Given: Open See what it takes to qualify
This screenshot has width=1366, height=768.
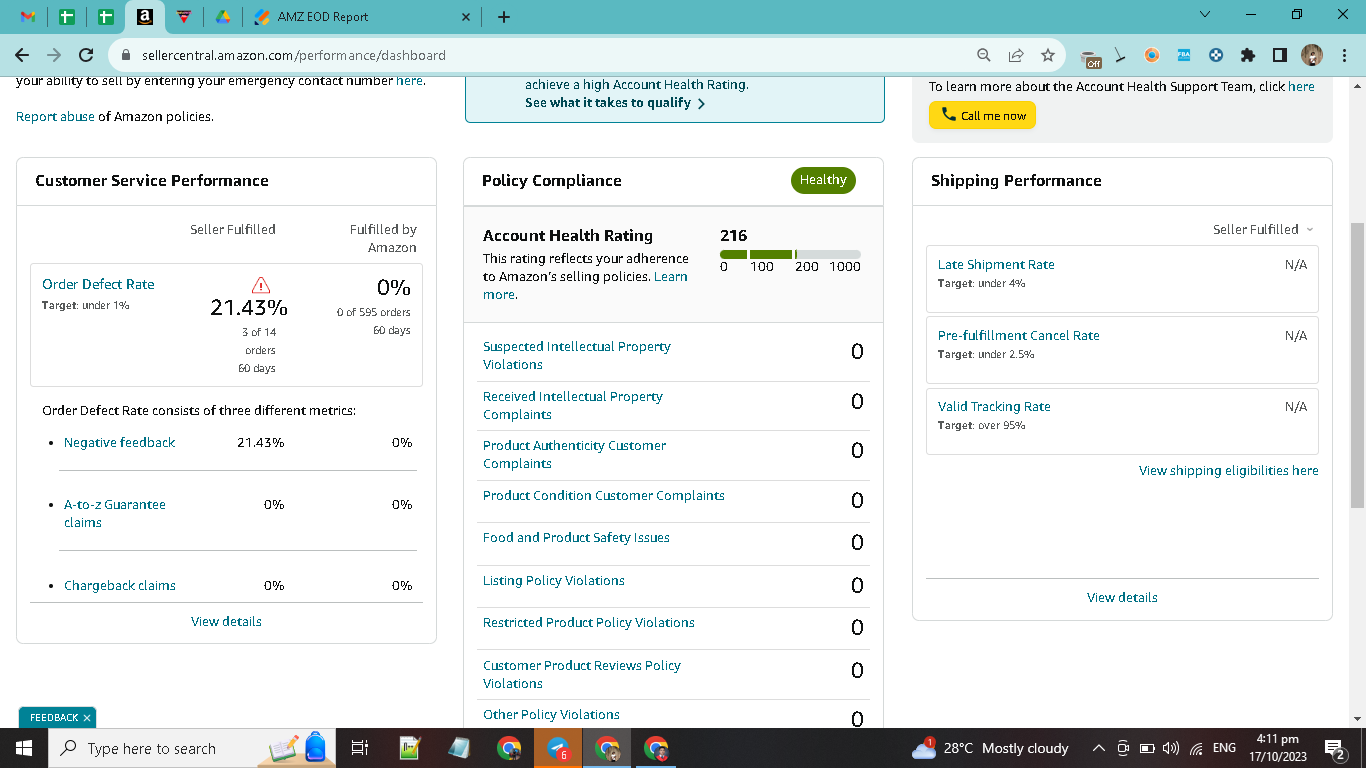Looking at the screenshot, I should 615,102.
